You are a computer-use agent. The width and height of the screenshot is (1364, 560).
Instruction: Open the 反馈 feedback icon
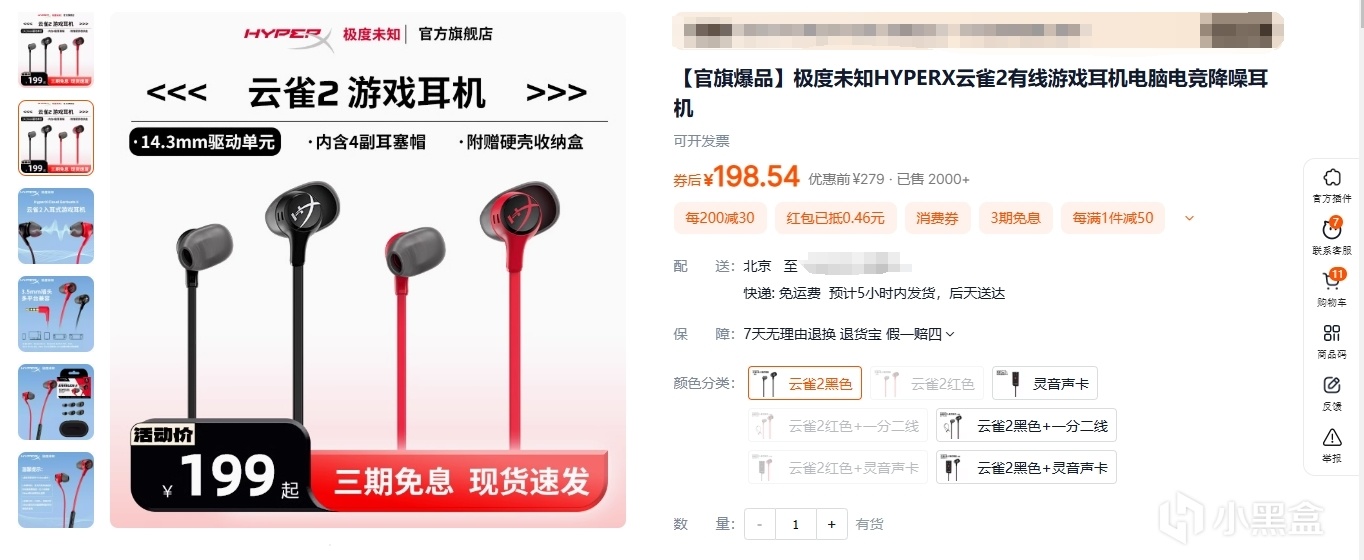click(x=1331, y=394)
